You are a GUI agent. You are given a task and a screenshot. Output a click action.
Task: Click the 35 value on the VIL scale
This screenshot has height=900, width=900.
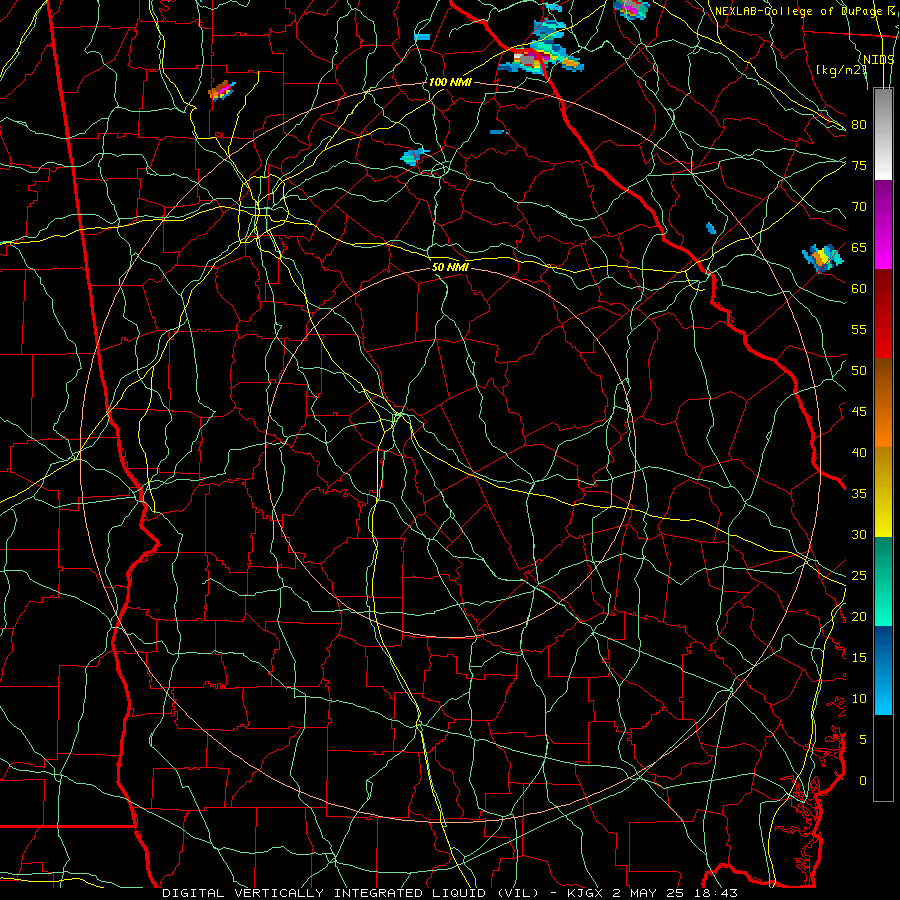tap(859, 494)
